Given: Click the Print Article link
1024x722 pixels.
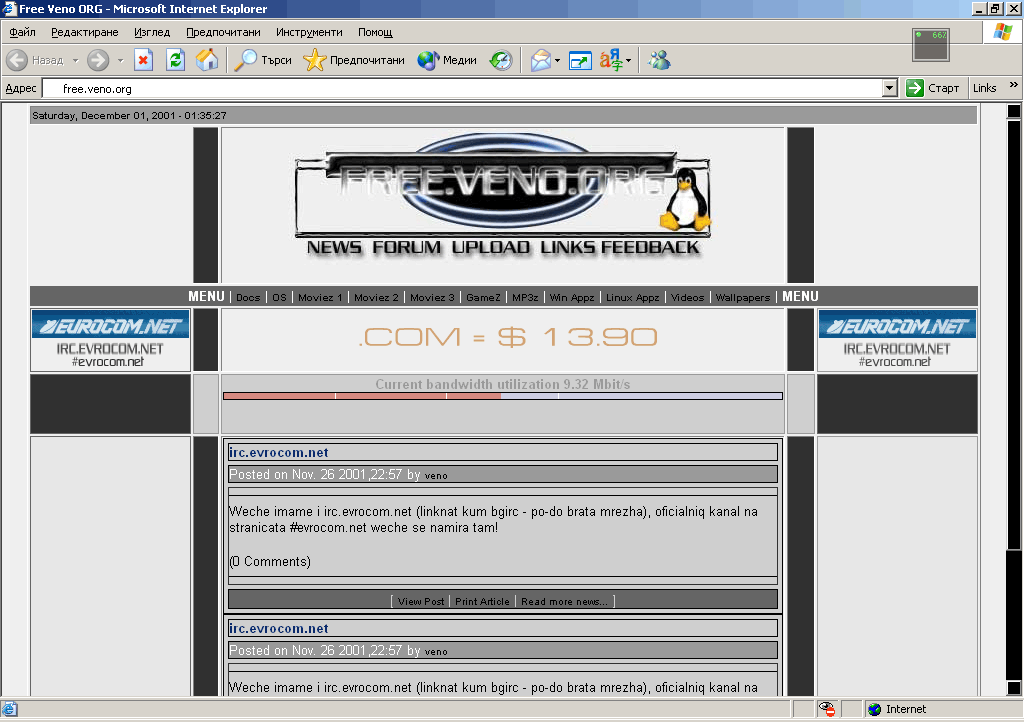Looking at the screenshot, I should coord(482,601).
